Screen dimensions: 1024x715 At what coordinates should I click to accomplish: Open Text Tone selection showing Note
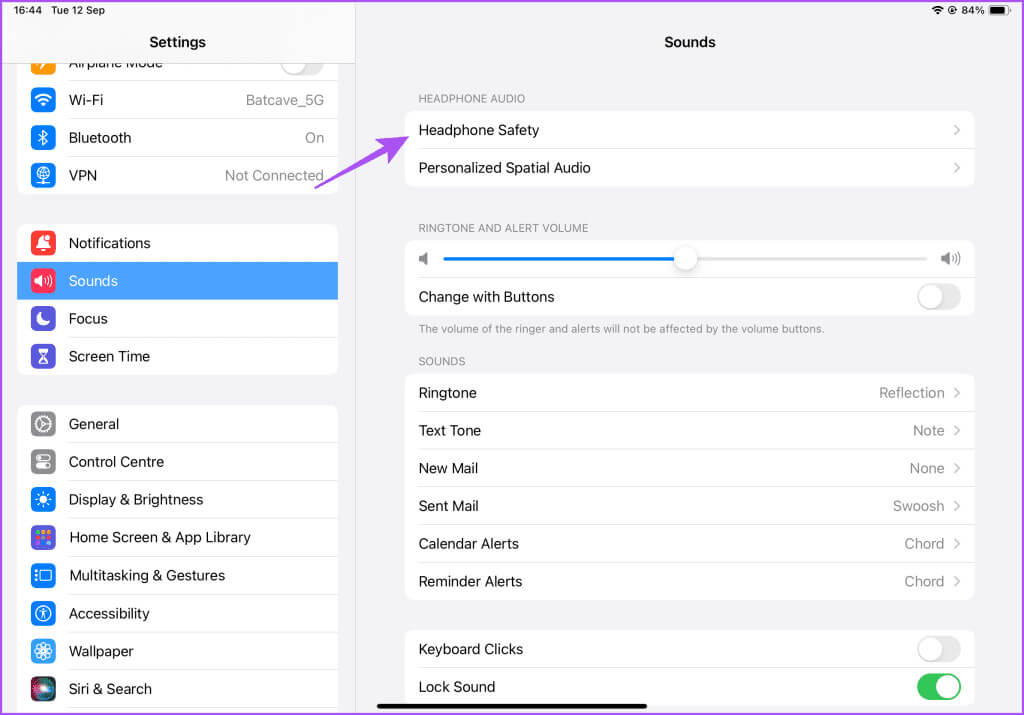click(689, 431)
